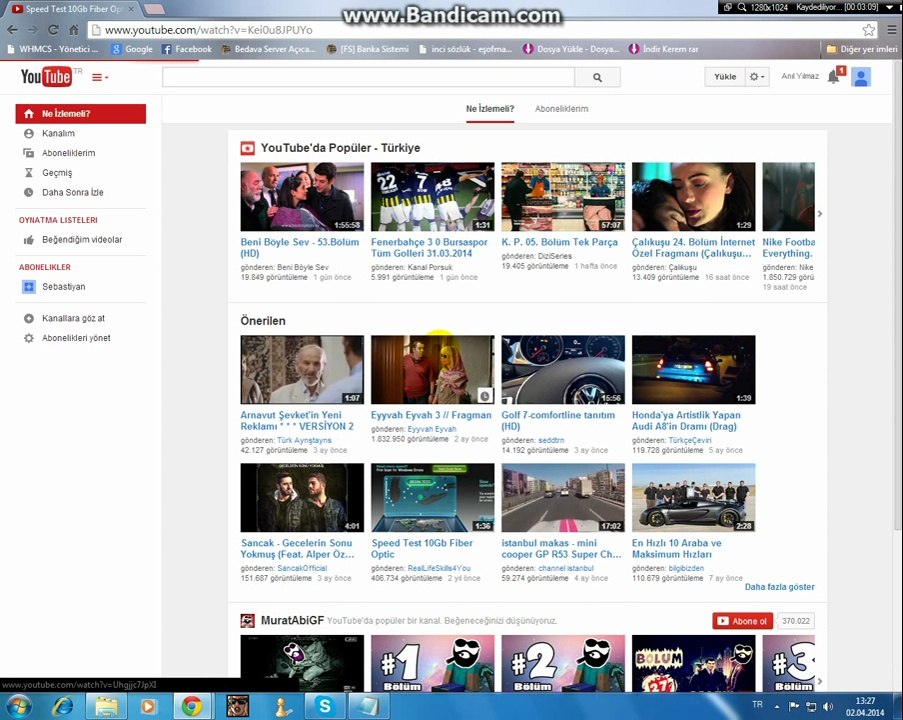This screenshot has width=903, height=720.
Task: Open the guide menu next to YouTube logo
Action: [100, 77]
